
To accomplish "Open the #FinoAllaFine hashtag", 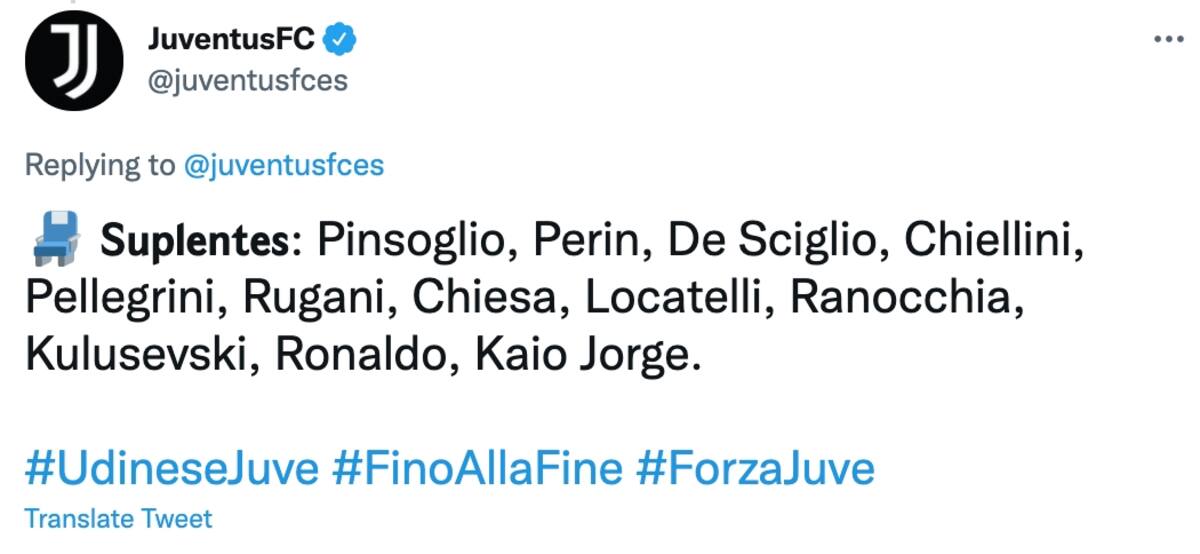I will pos(477,468).
